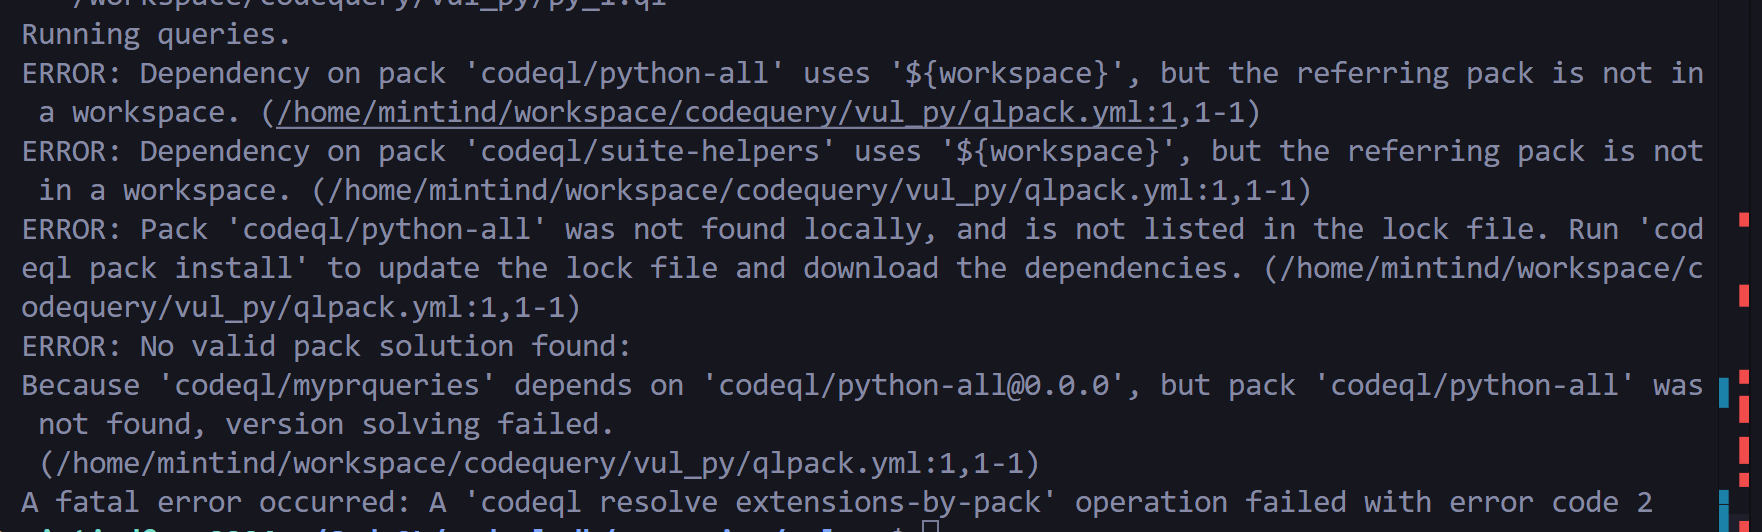
Task: Click 'not found, version solving failed.' text
Action: pos(326,424)
